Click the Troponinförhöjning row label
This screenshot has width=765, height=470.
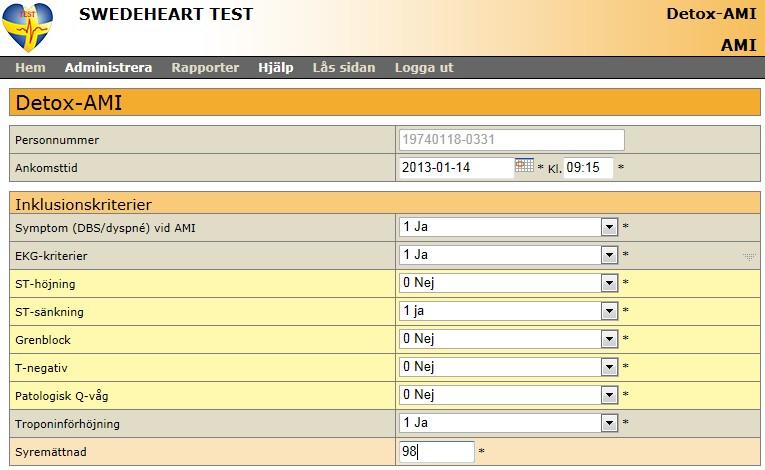click(67, 424)
